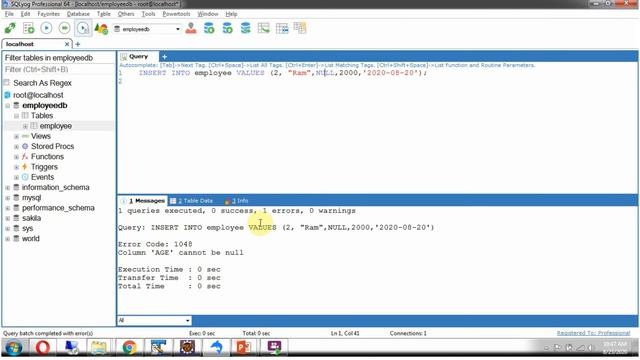
Task: Click the "Error Code: 1048" message text
Action: tap(155, 244)
